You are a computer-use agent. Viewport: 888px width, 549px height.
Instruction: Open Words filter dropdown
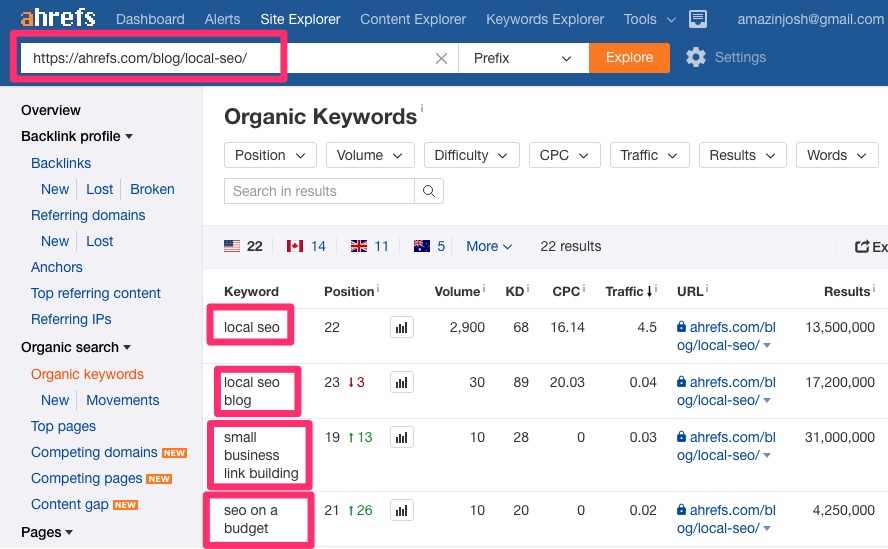pos(837,155)
